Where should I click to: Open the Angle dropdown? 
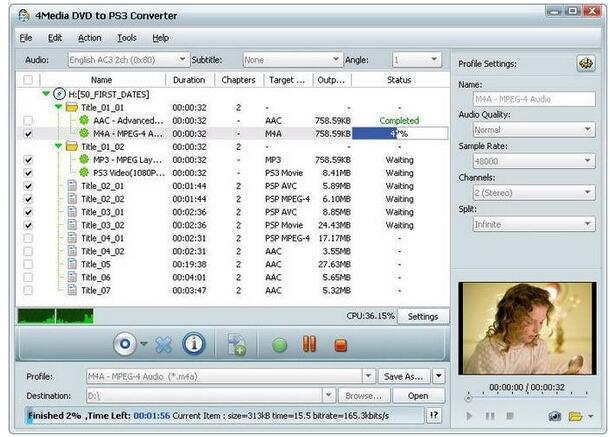pos(417,60)
